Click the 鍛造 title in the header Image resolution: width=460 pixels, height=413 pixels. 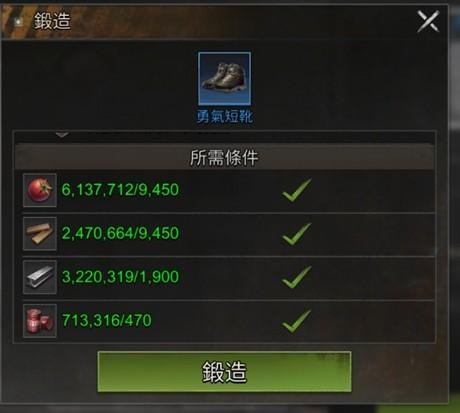point(52,21)
